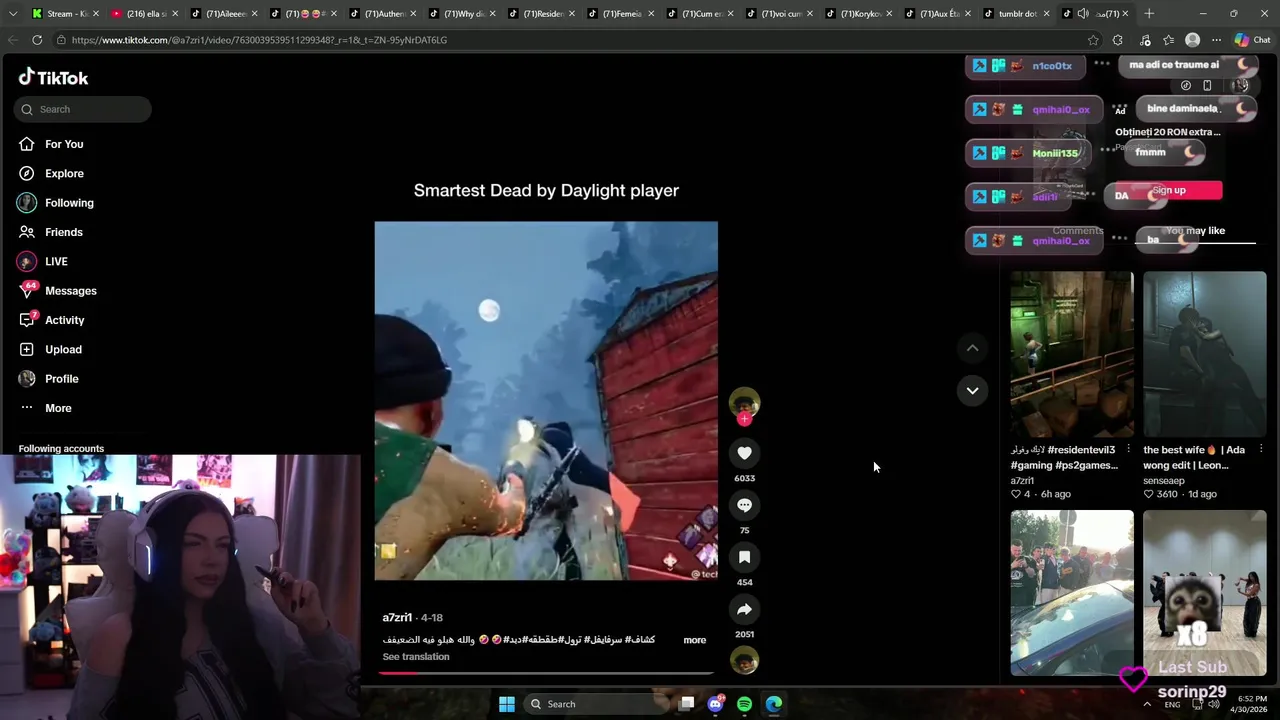This screenshot has height=720, width=1280.
Task: Open the Windows Start menu
Action: (507, 704)
